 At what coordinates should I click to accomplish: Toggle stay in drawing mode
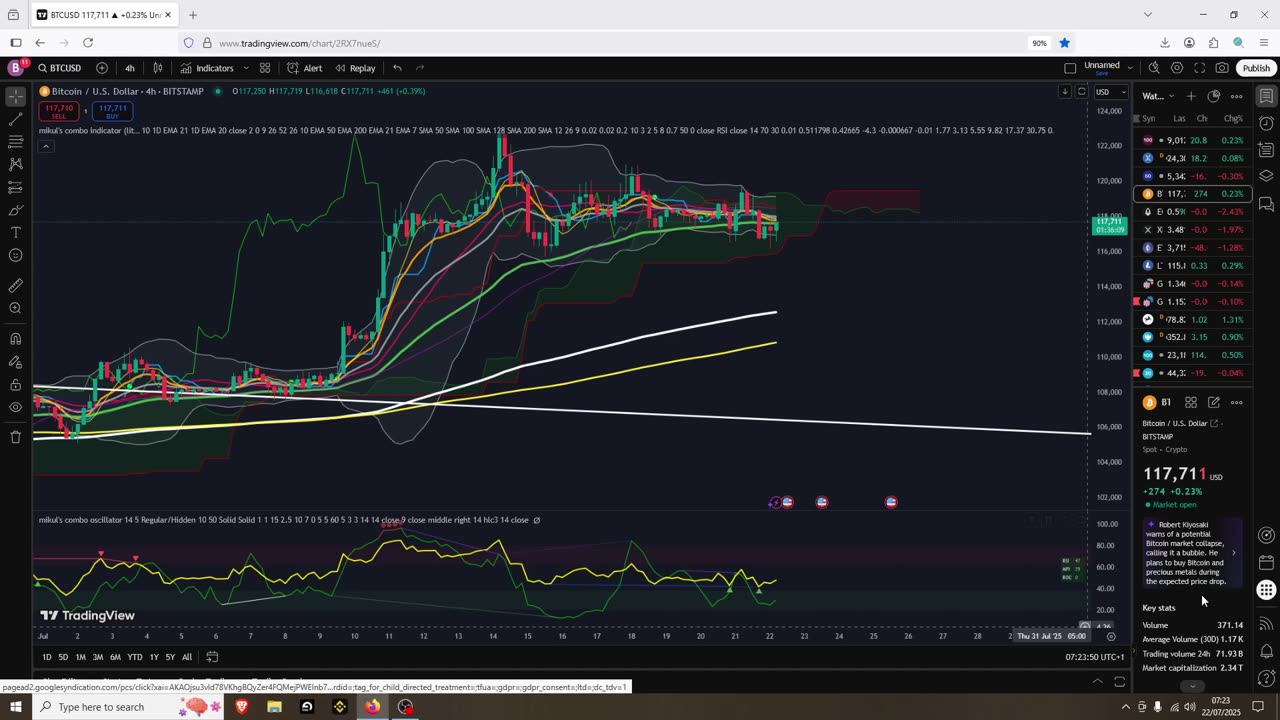pyautogui.click(x=15, y=362)
